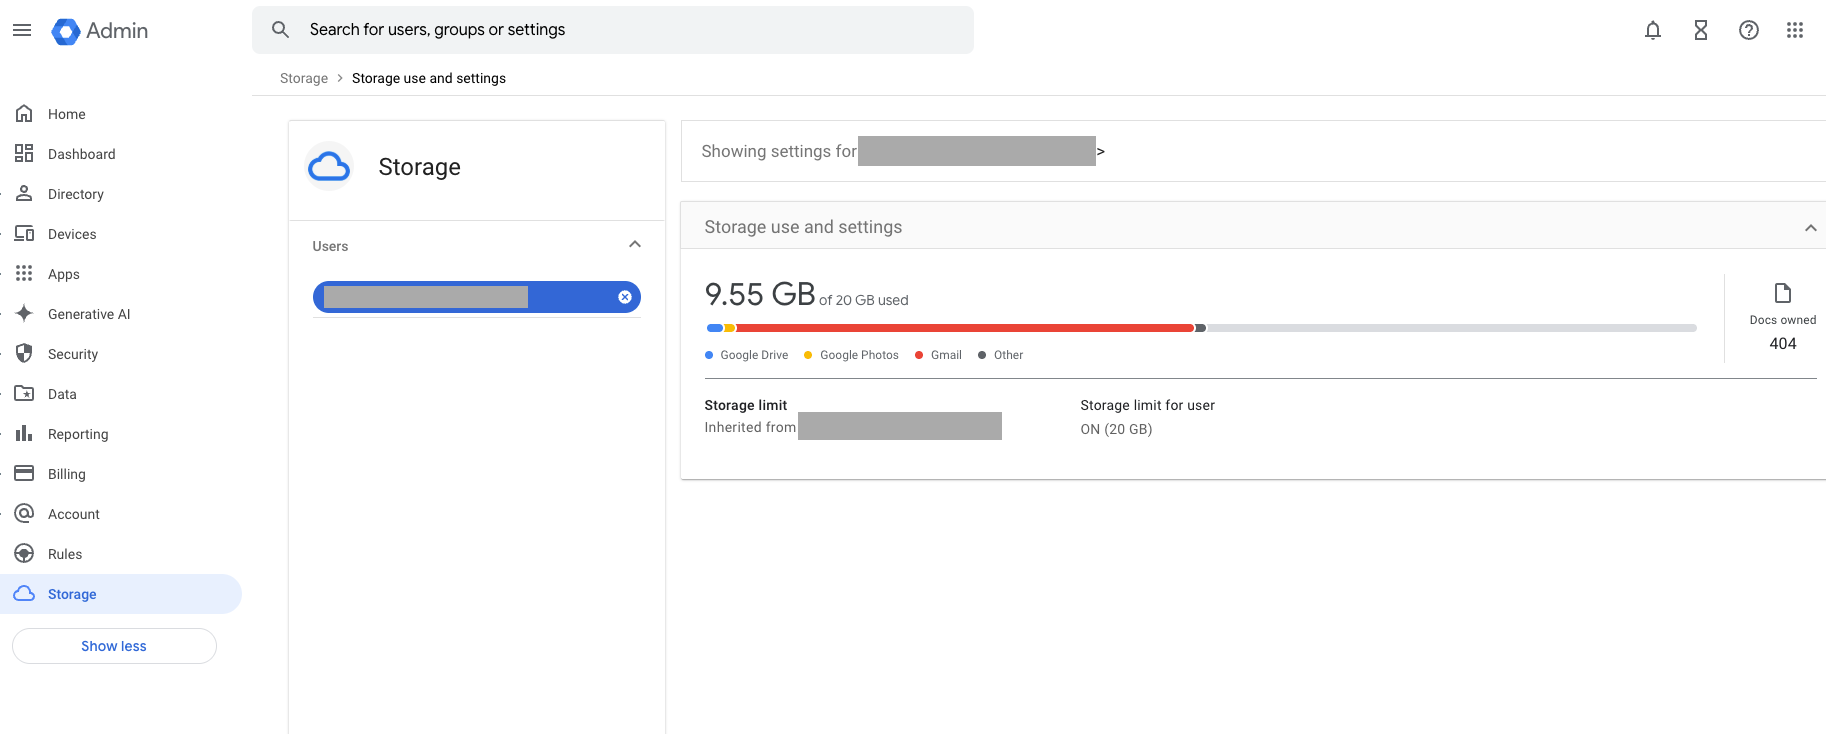Open Billing in the sidebar
The height and width of the screenshot is (734, 1826).
tap(67, 474)
